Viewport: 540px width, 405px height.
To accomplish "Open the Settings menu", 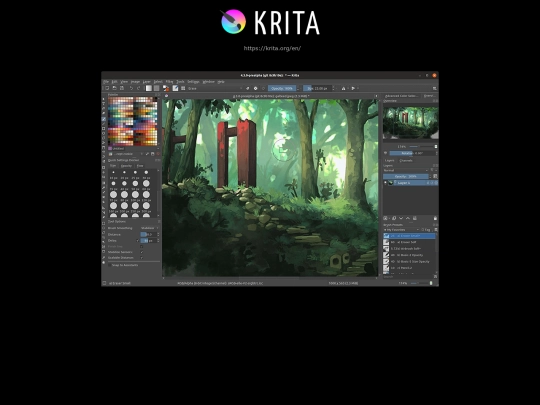I will click(x=193, y=82).
